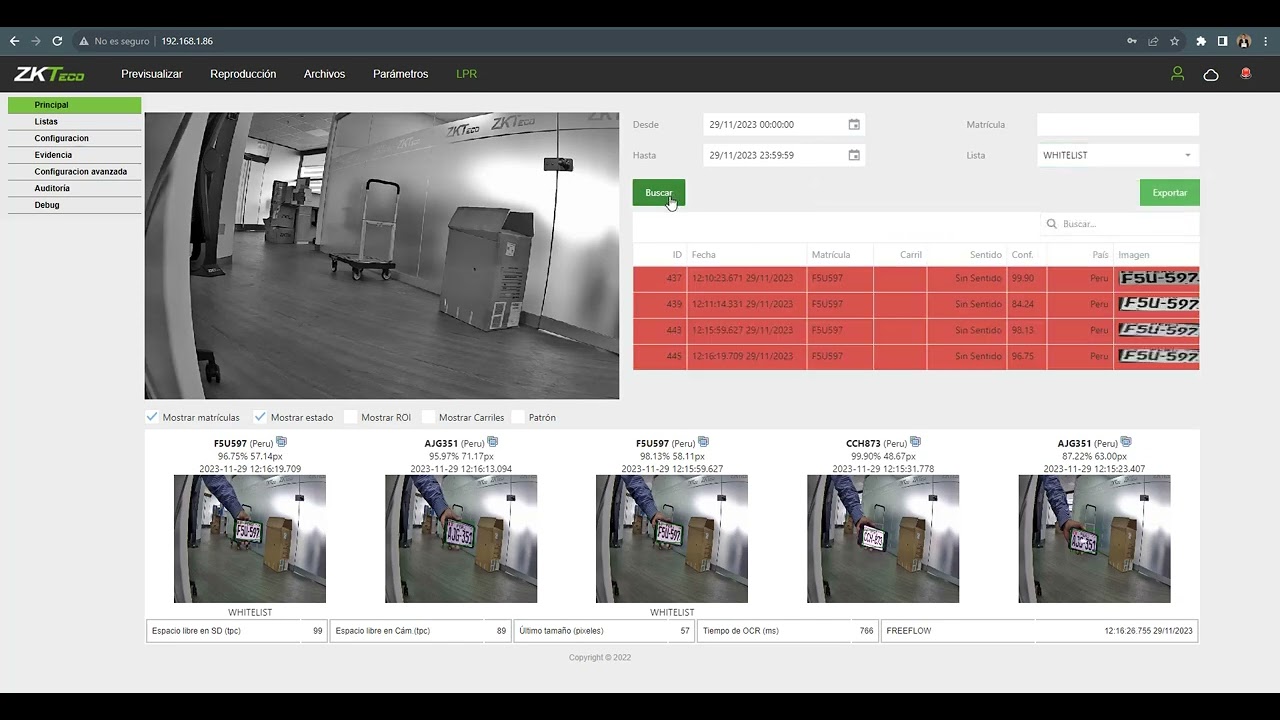This screenshot has width=1280, height=720.
Task: Open the Desde date calendar picker
Action: click(x=854, y=125)
